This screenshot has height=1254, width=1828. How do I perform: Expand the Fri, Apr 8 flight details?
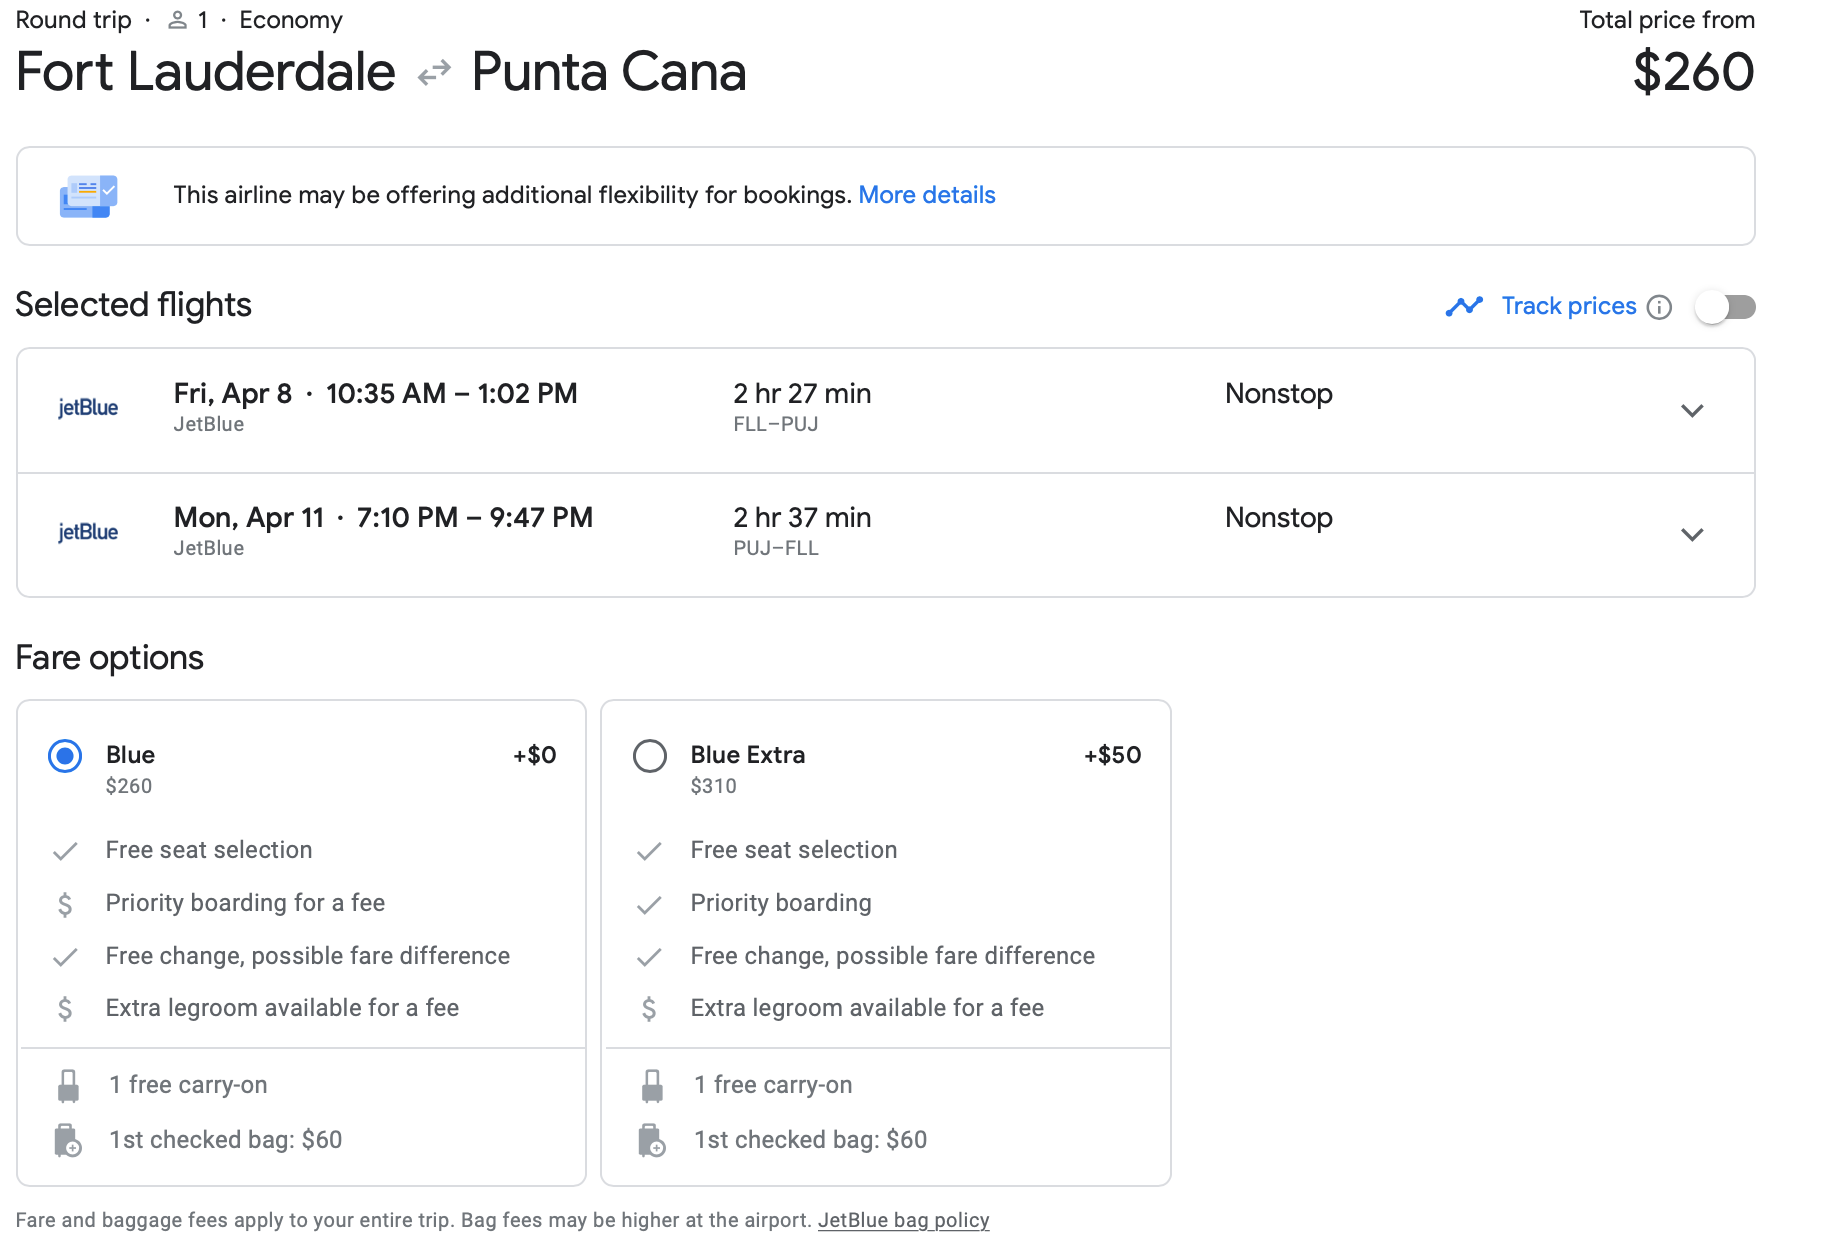(x=1691, y=411)
